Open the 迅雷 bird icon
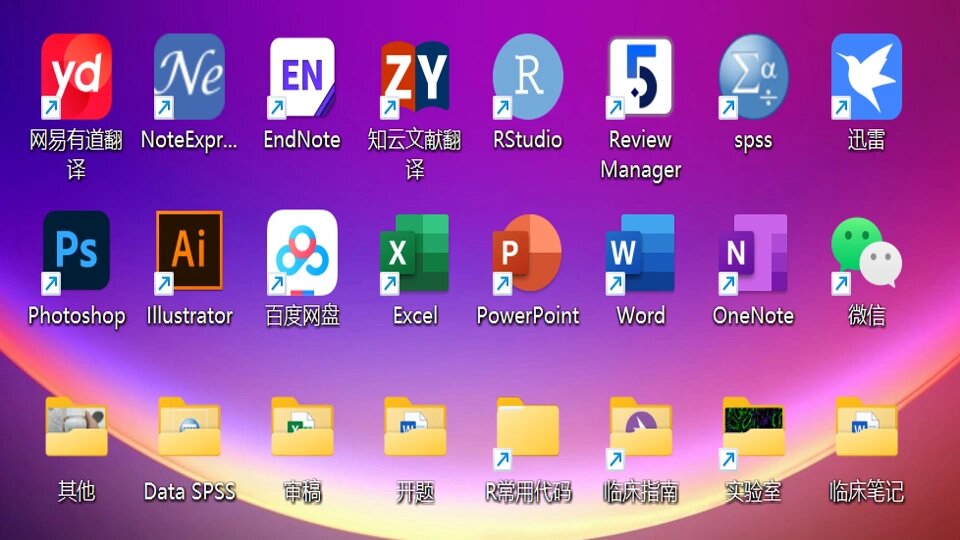The image size is (960, 540). click(x=866, y=77)
